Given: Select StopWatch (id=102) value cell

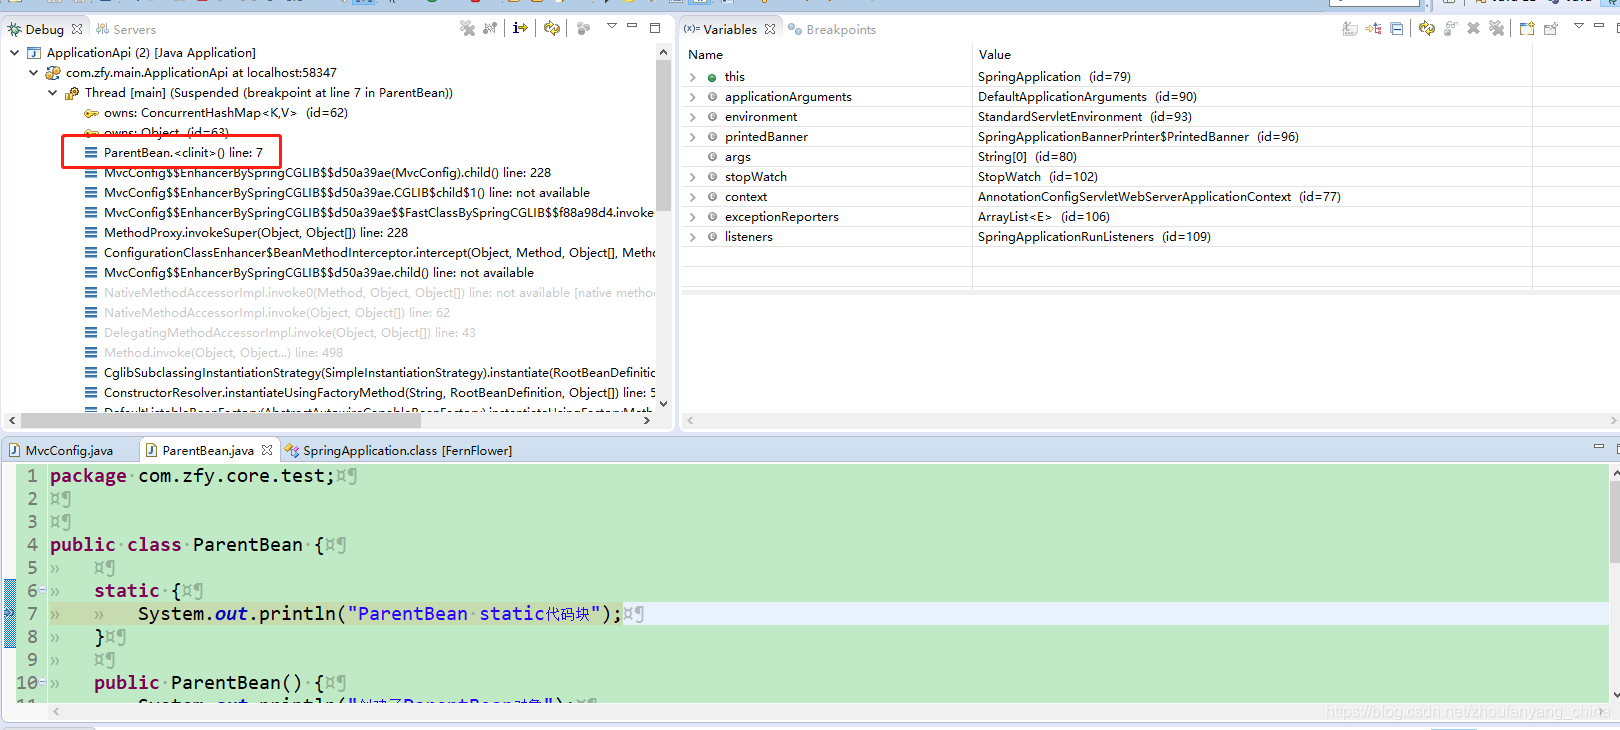Looking at the screenshot, I should [1037, 177].
